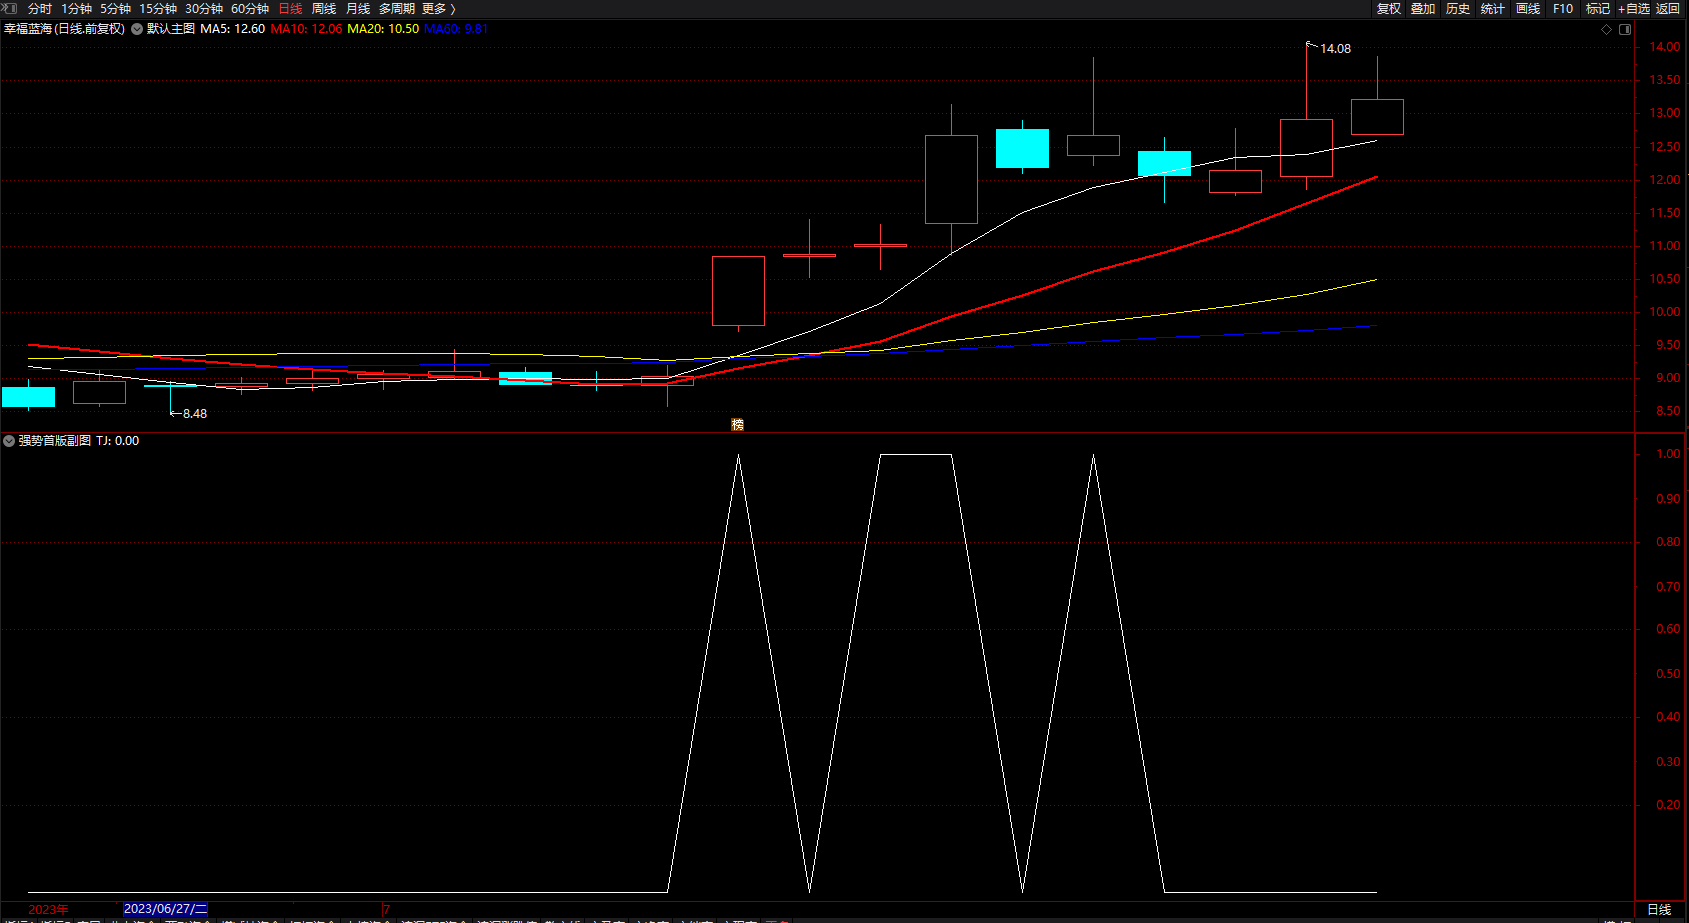The image size is (1689, 923).
Task: Expand the 强势首版副图 indicator dropdown
Action: pyautogui.click(x=9, y=441)
